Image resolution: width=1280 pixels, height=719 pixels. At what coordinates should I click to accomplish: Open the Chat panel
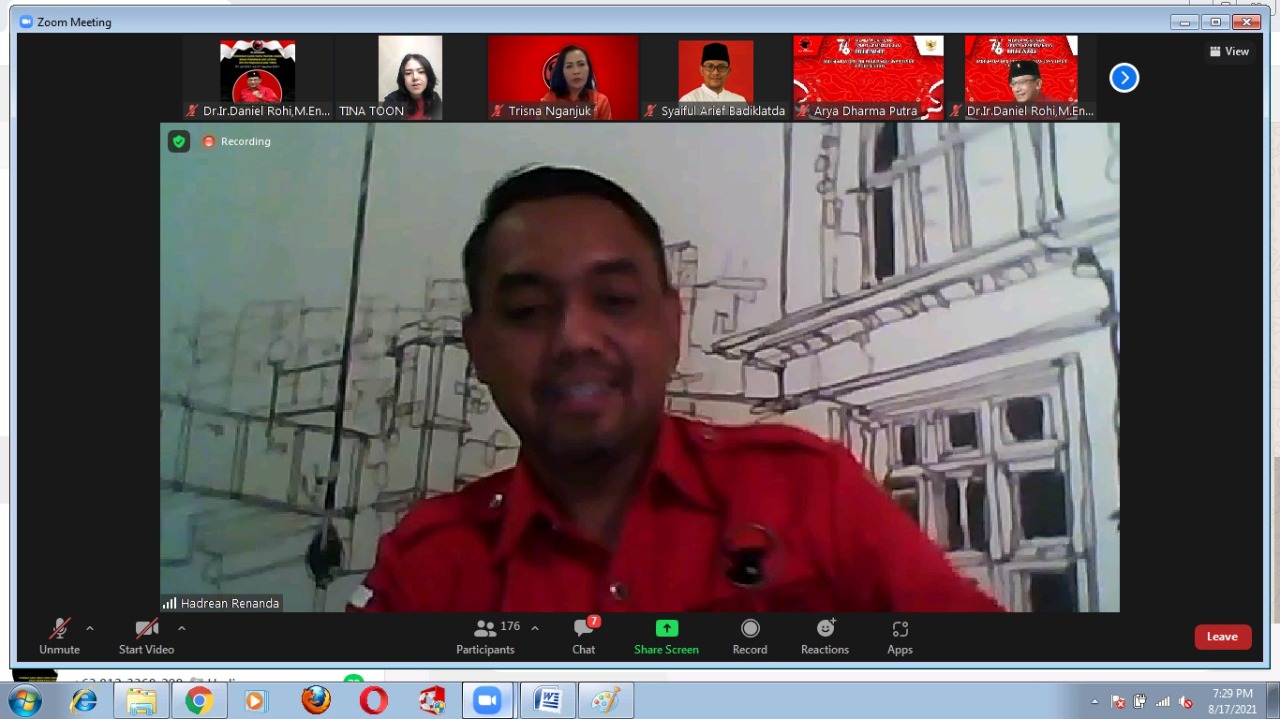click(584, 636)
